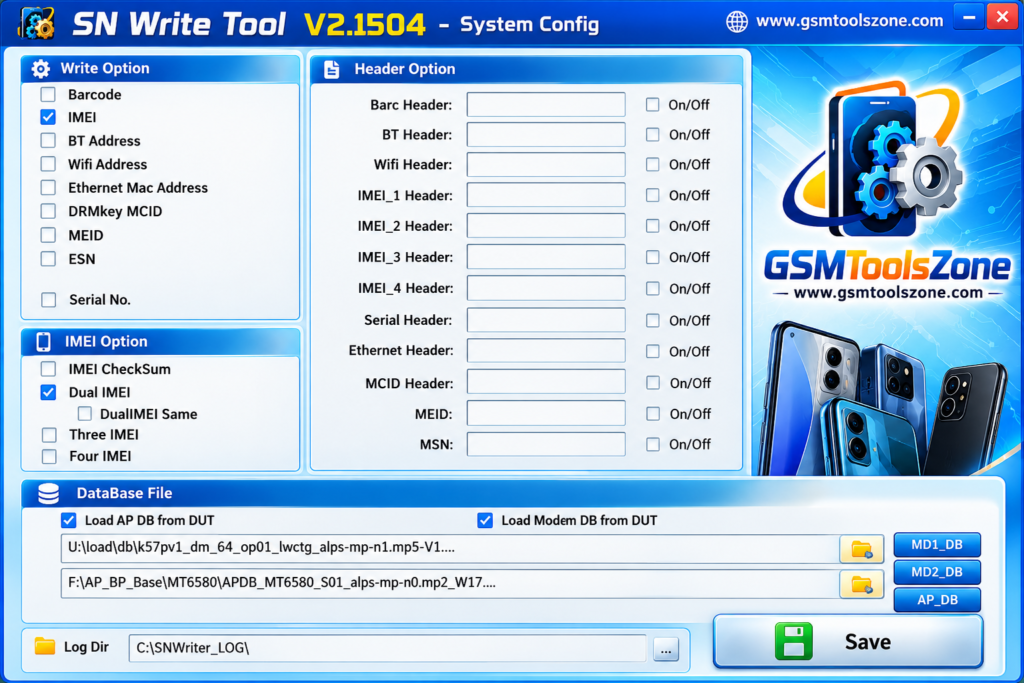The image size is (1024, 683).
Task: Click the MCID Header input field
Action: [546, 383]
